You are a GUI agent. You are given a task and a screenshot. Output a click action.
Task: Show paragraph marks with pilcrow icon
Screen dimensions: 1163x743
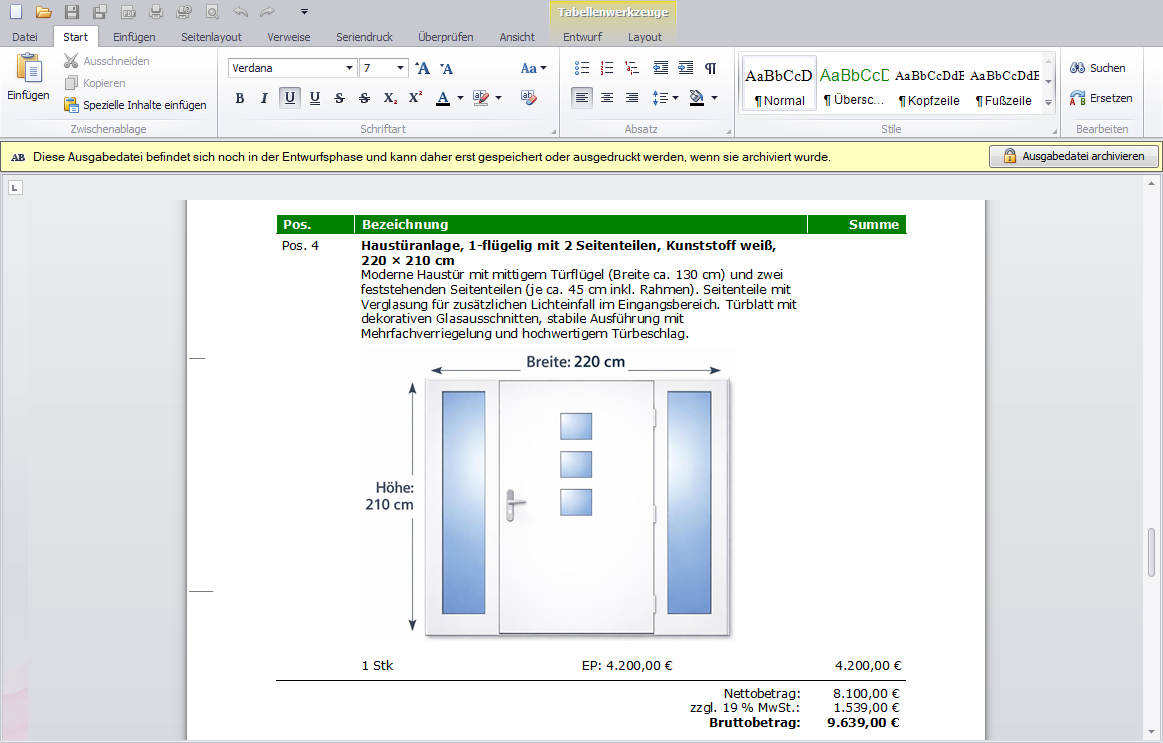(710, 68)
